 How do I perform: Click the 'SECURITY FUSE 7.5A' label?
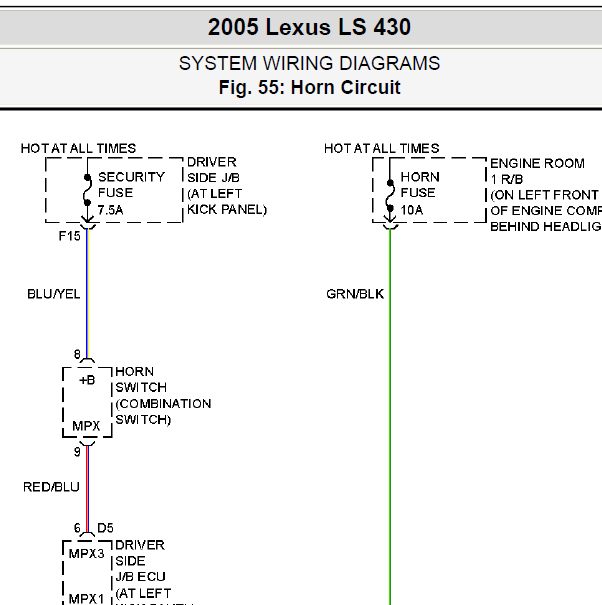[131, 193]
